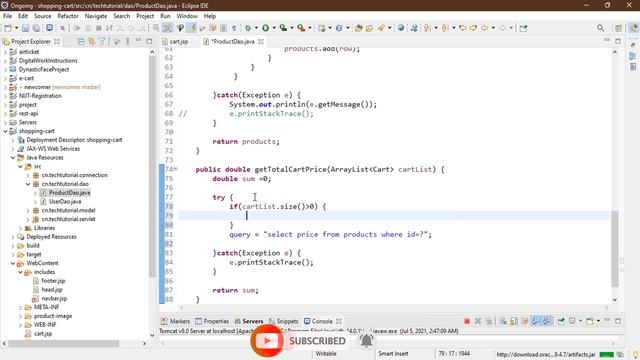Click the Project Explorer horizontal scrollbar
This screenshot has width=640, height=360.
point(64,344)
